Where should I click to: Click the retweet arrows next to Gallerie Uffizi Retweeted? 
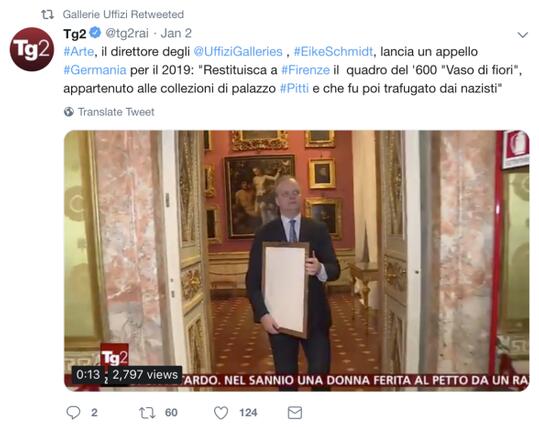(x=47, y=14)
